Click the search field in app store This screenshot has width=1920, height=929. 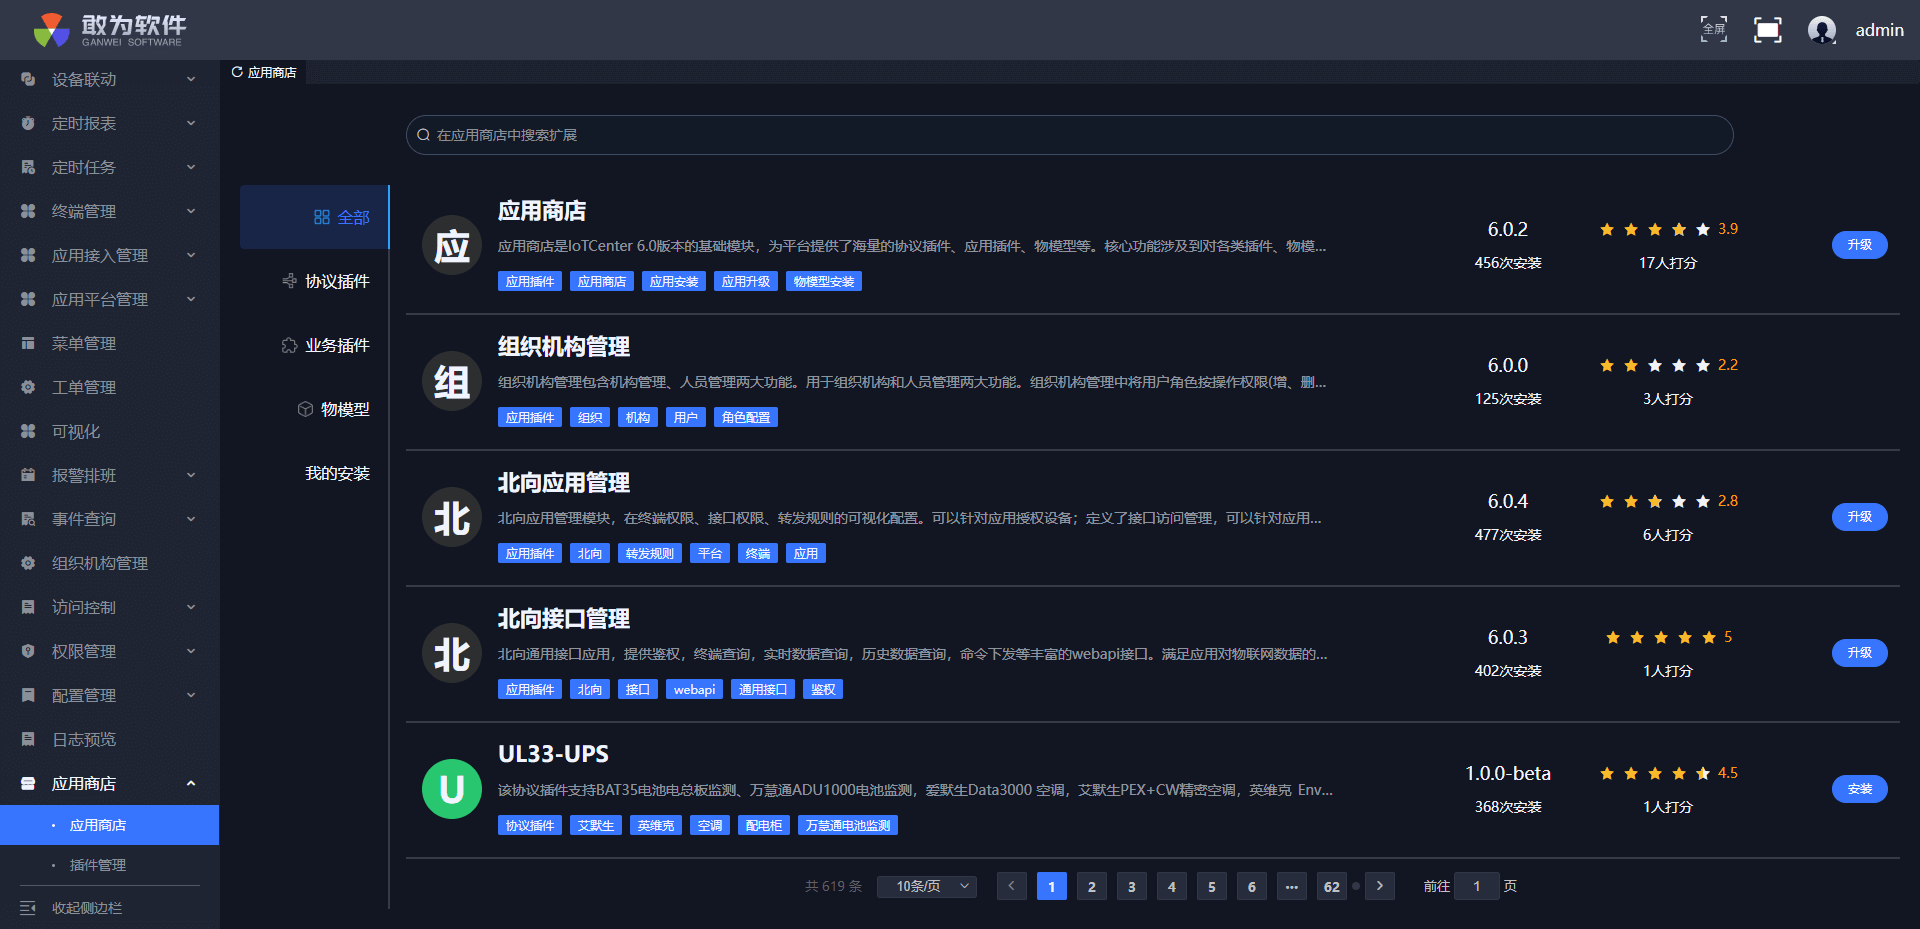point(1070,135)
